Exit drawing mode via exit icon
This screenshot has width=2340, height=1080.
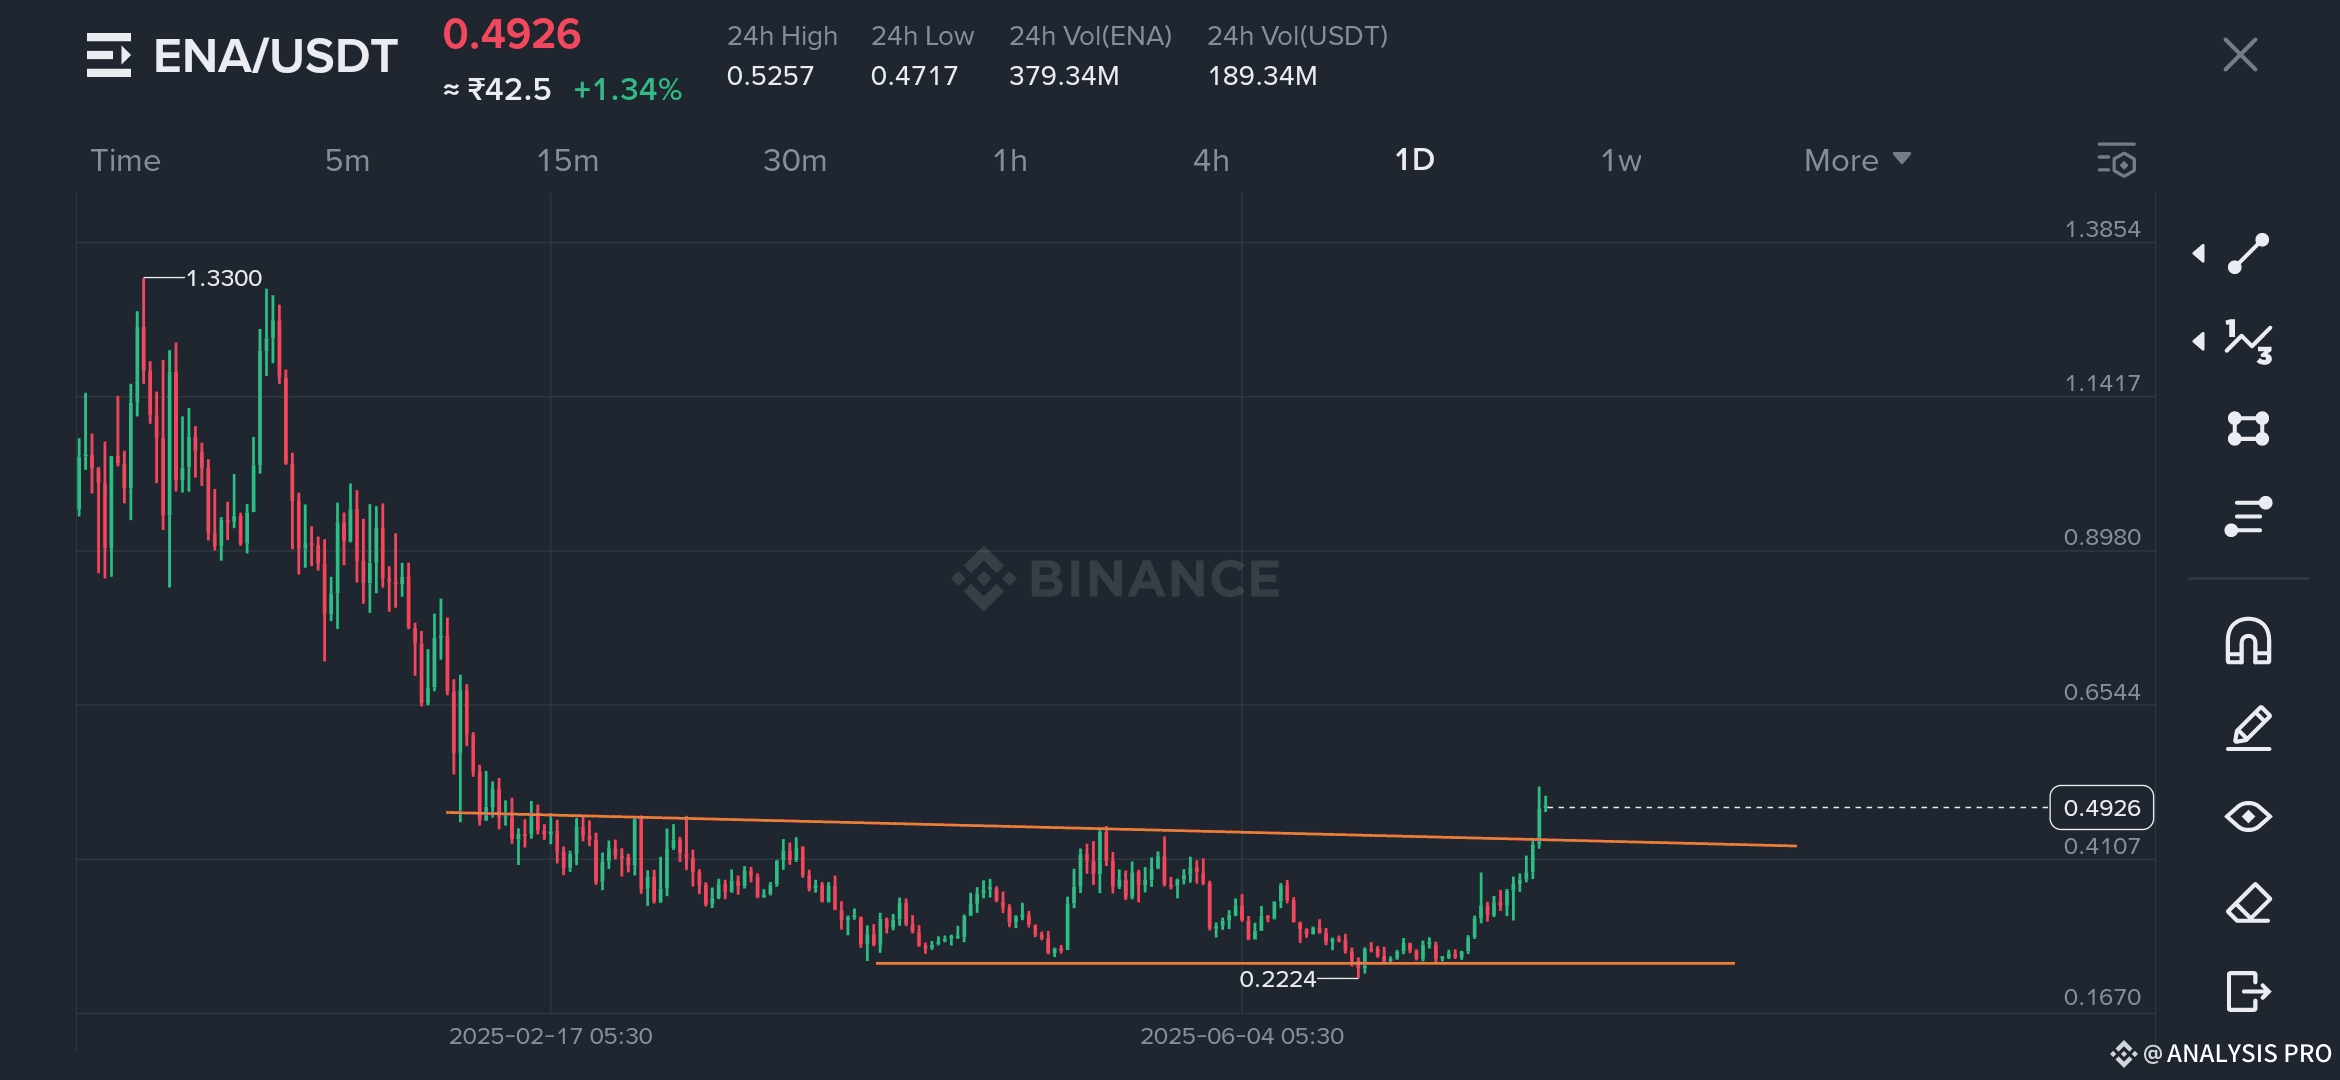2248,991
